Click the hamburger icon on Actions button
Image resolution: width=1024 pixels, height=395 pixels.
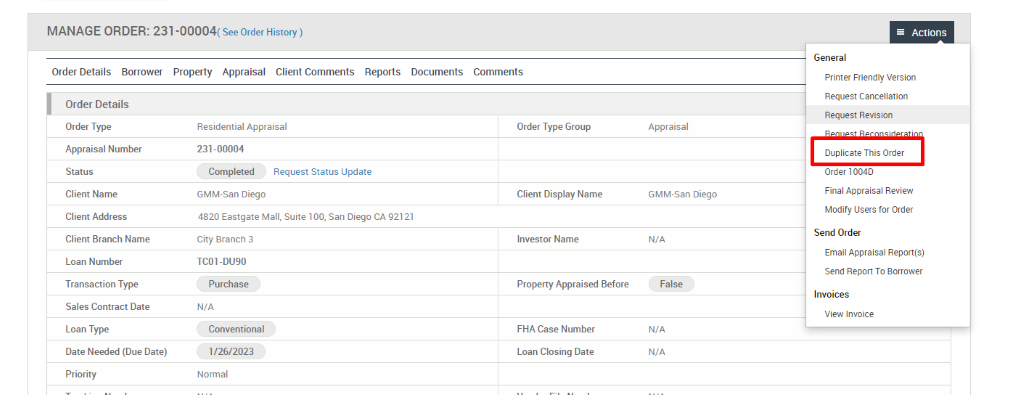pos(901,32)
